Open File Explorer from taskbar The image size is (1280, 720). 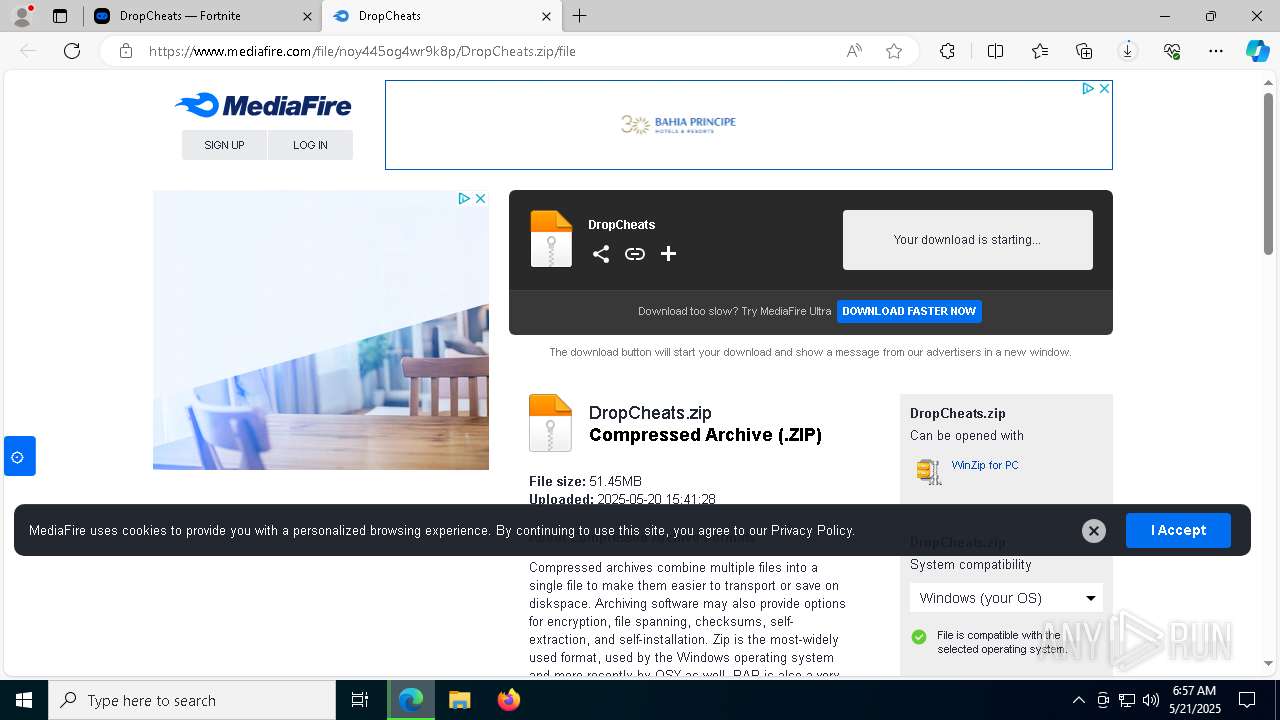point(459,700)
